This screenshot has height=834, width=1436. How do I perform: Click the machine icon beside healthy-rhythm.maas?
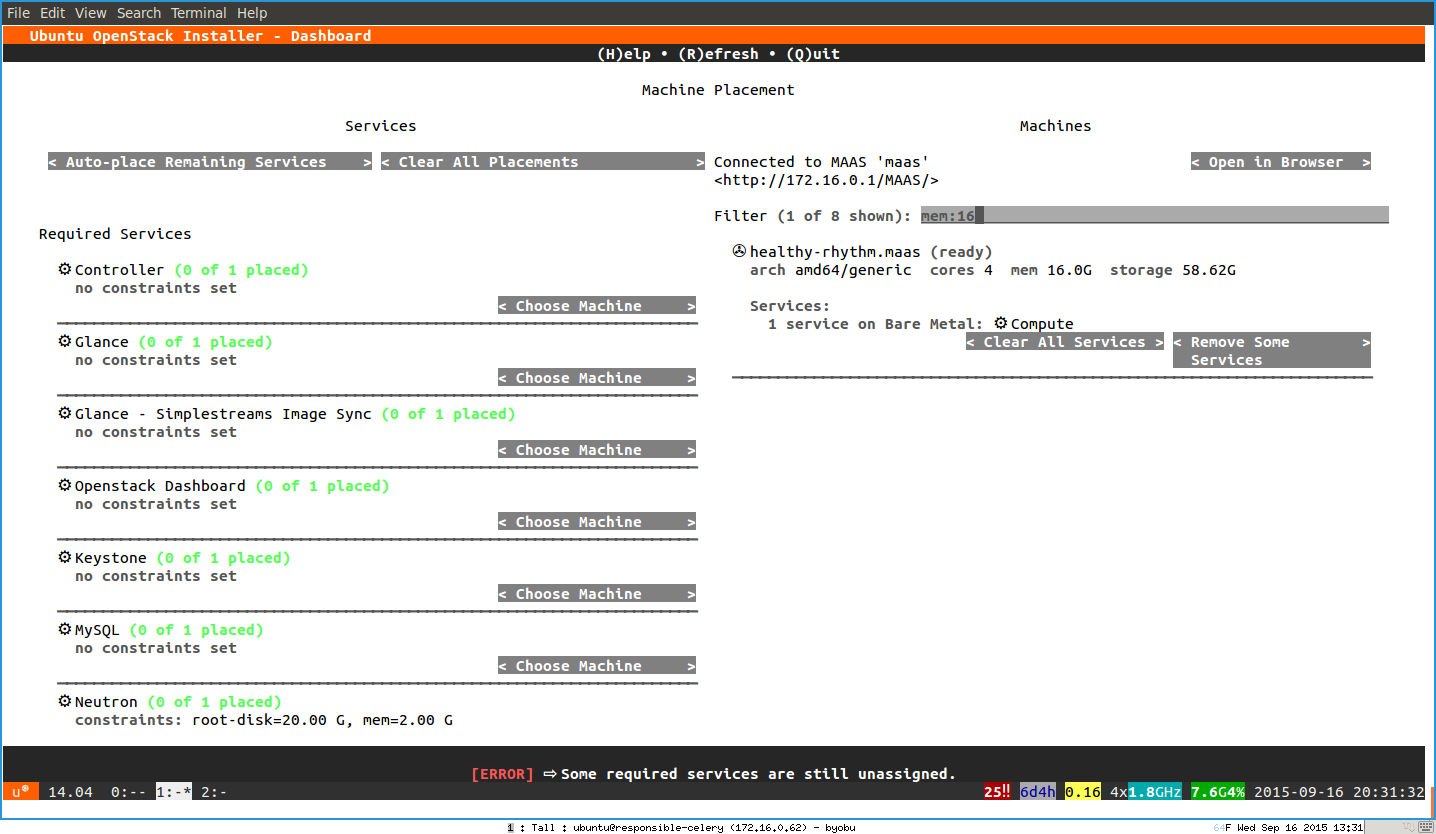click(739, 251)
